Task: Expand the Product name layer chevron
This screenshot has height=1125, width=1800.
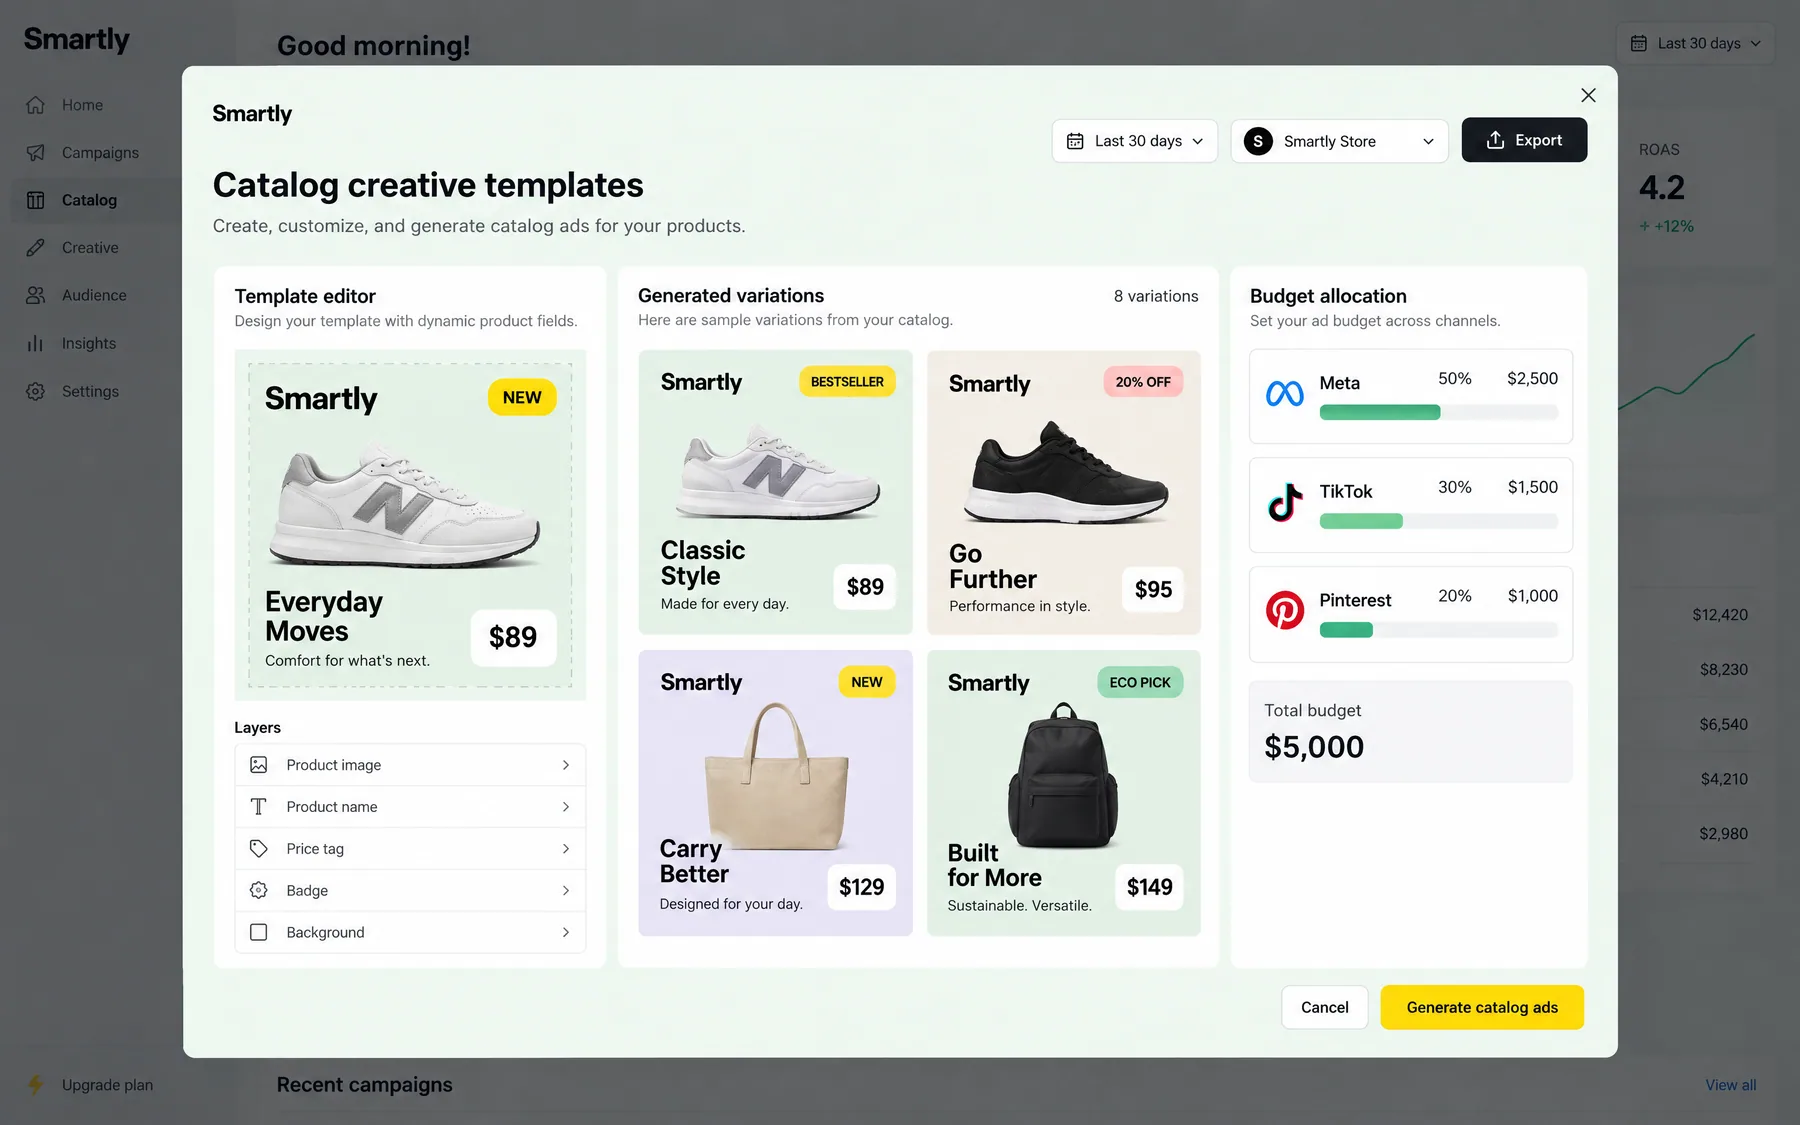Action: (x=566, y=807)
